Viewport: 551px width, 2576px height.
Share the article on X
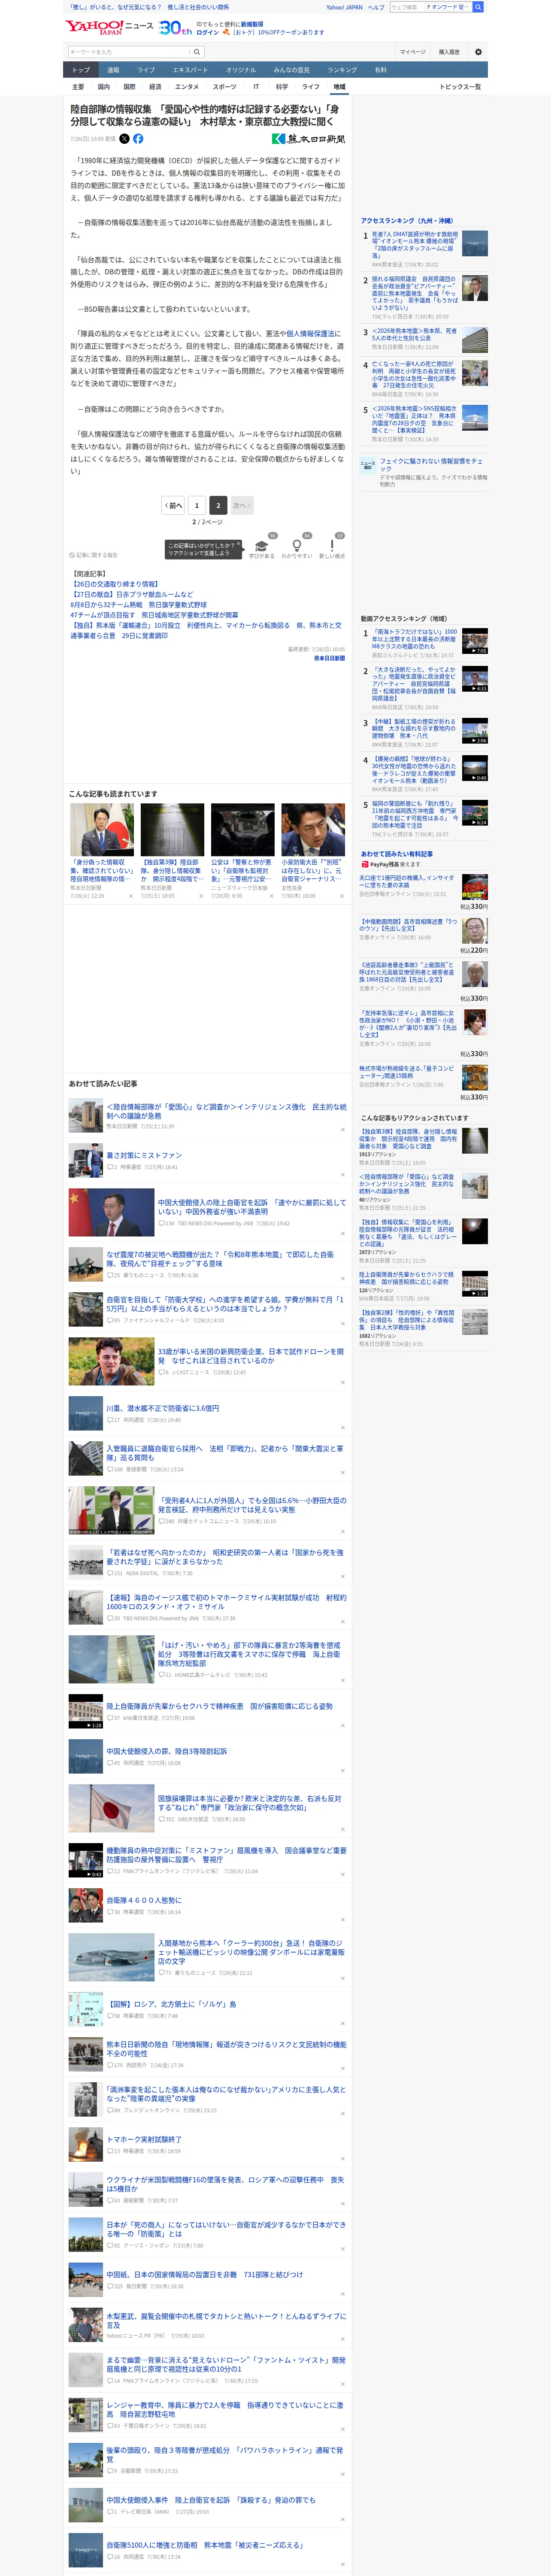coord(125,139)
